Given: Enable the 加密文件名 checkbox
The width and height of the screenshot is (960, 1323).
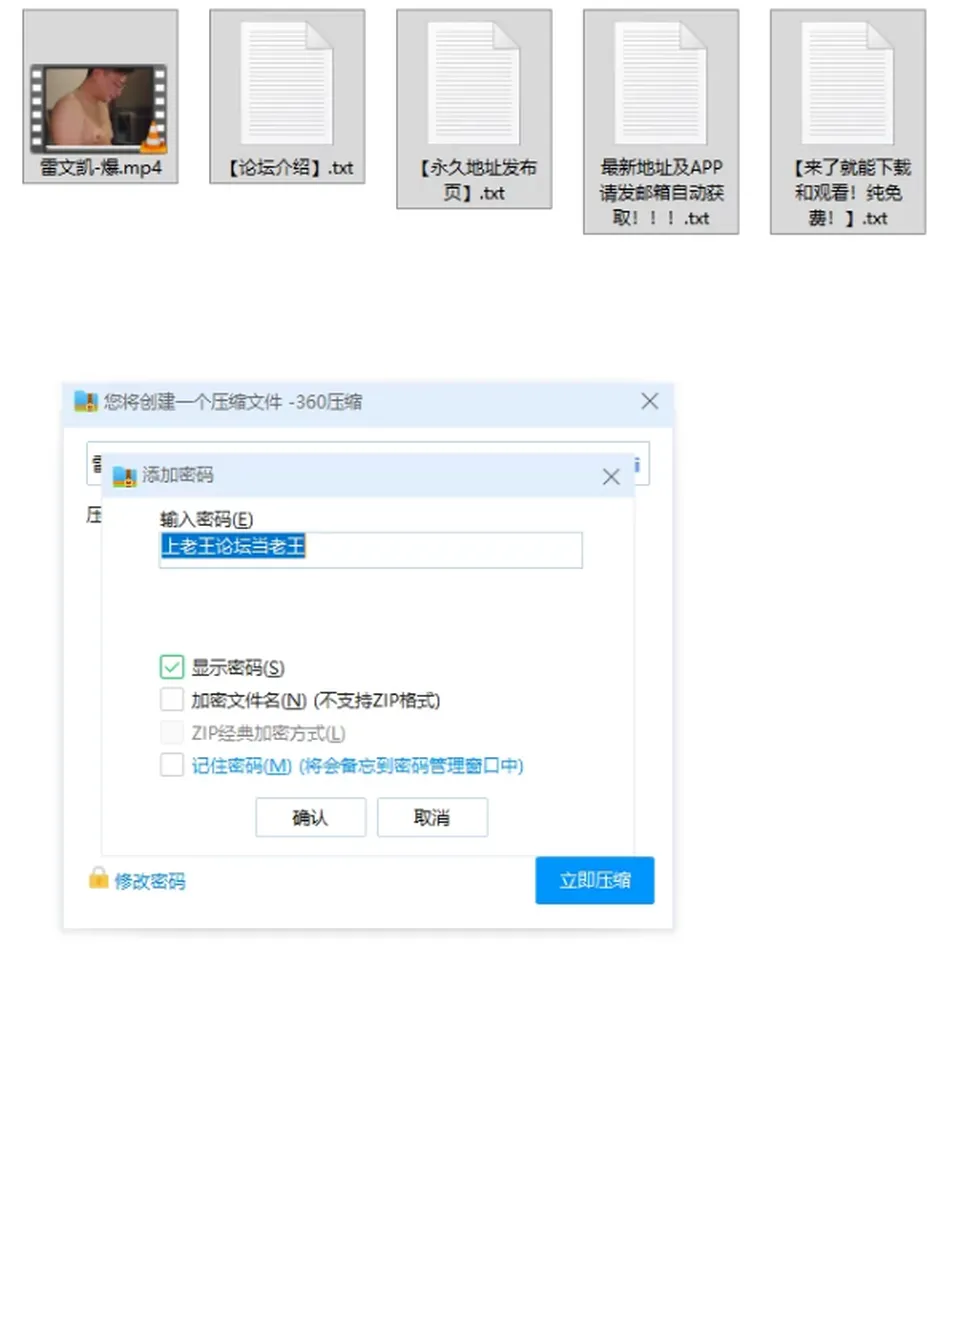Looking at the screenshot, I should 172,699.
